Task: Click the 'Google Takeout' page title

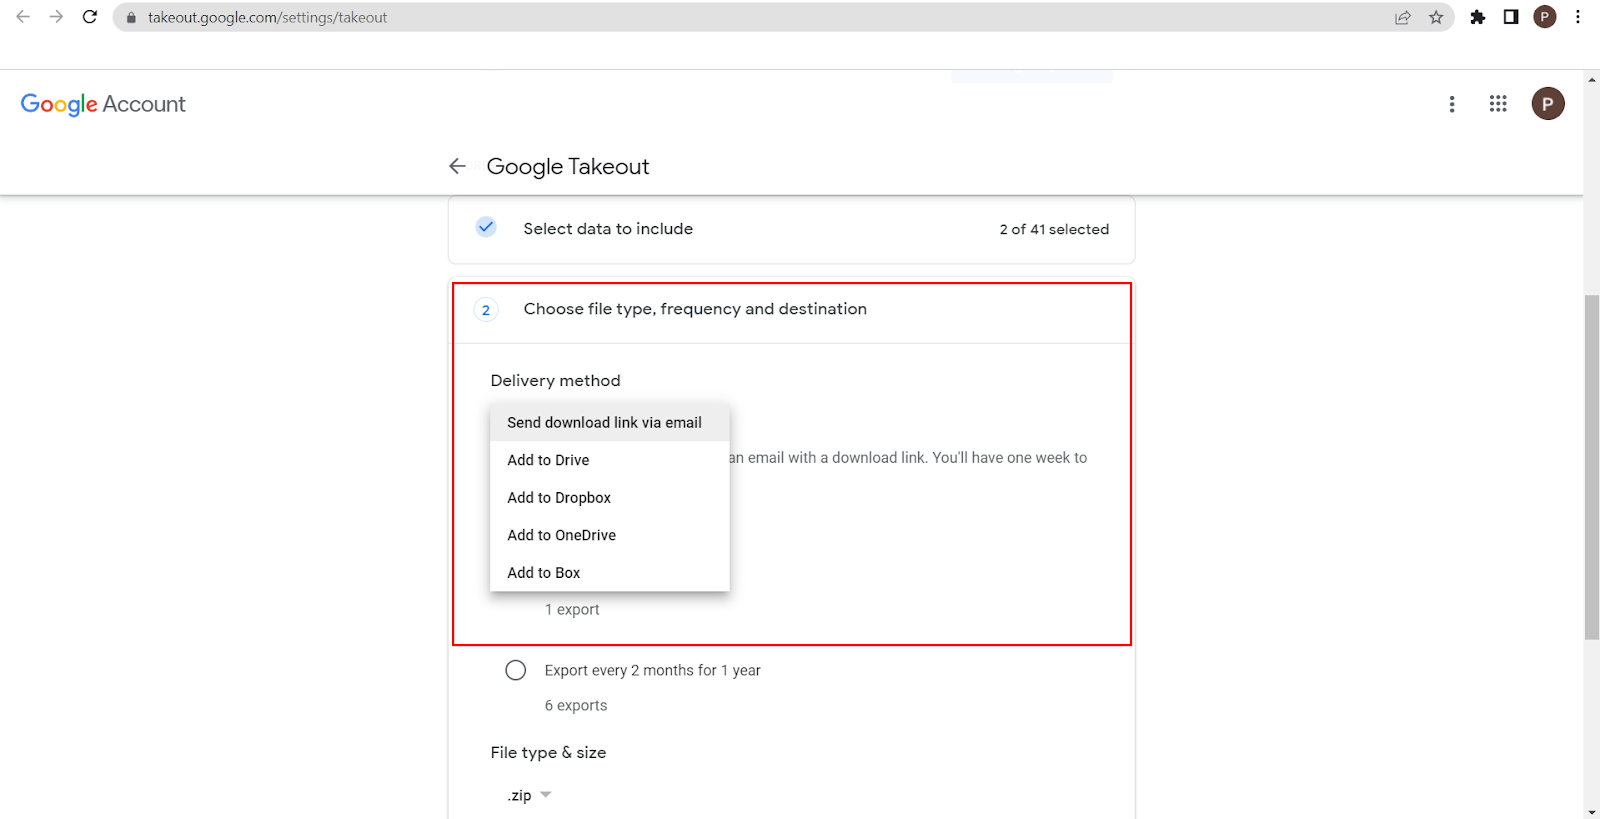Action: (568, 167)
